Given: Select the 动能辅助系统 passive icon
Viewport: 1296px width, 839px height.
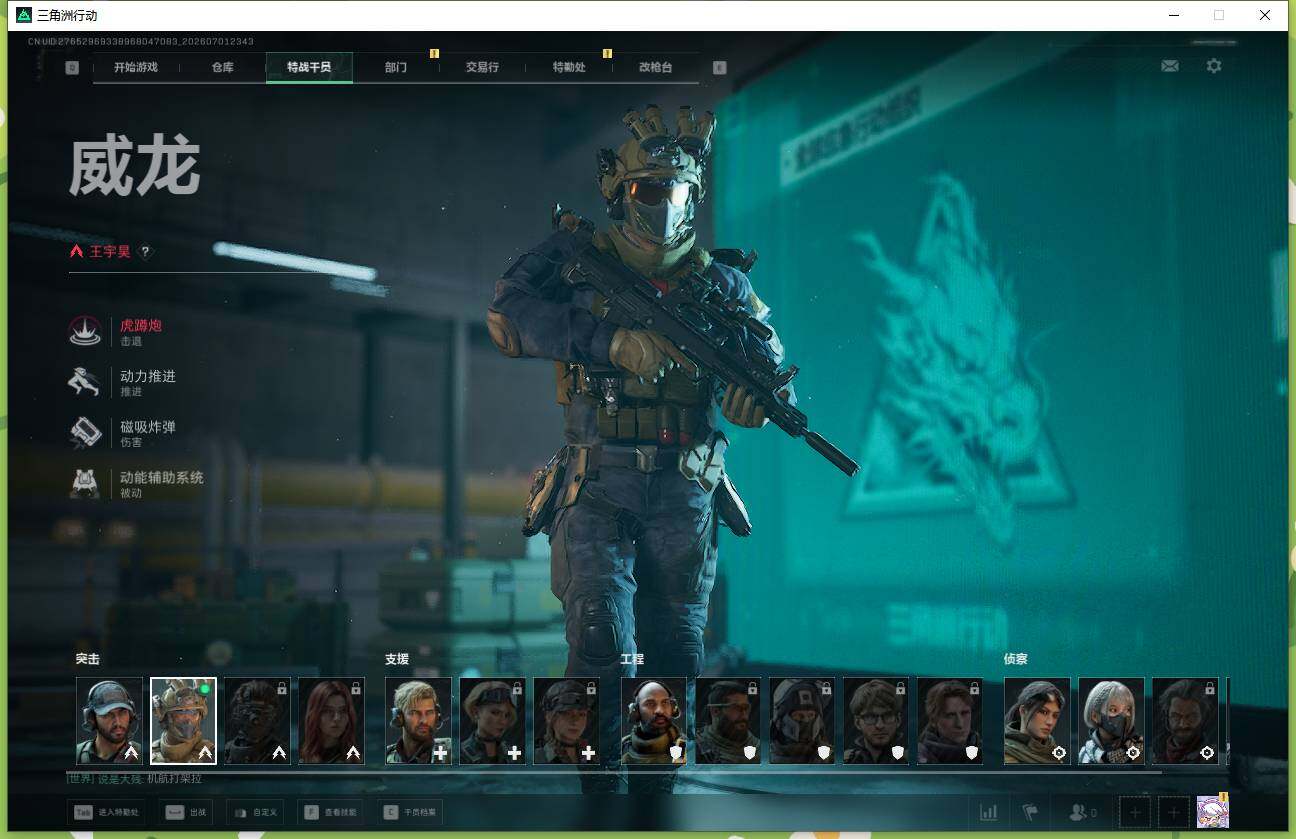Looking at the screenshot, I should point(84,484).
